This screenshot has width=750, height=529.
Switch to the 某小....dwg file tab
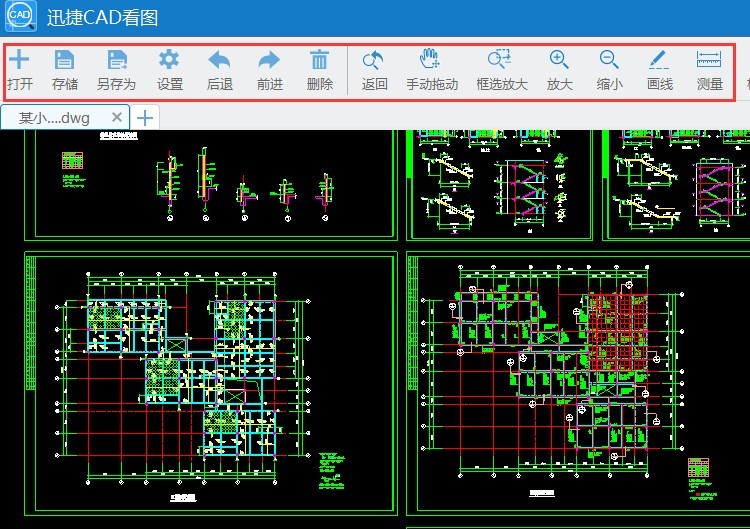coord(55,118)
